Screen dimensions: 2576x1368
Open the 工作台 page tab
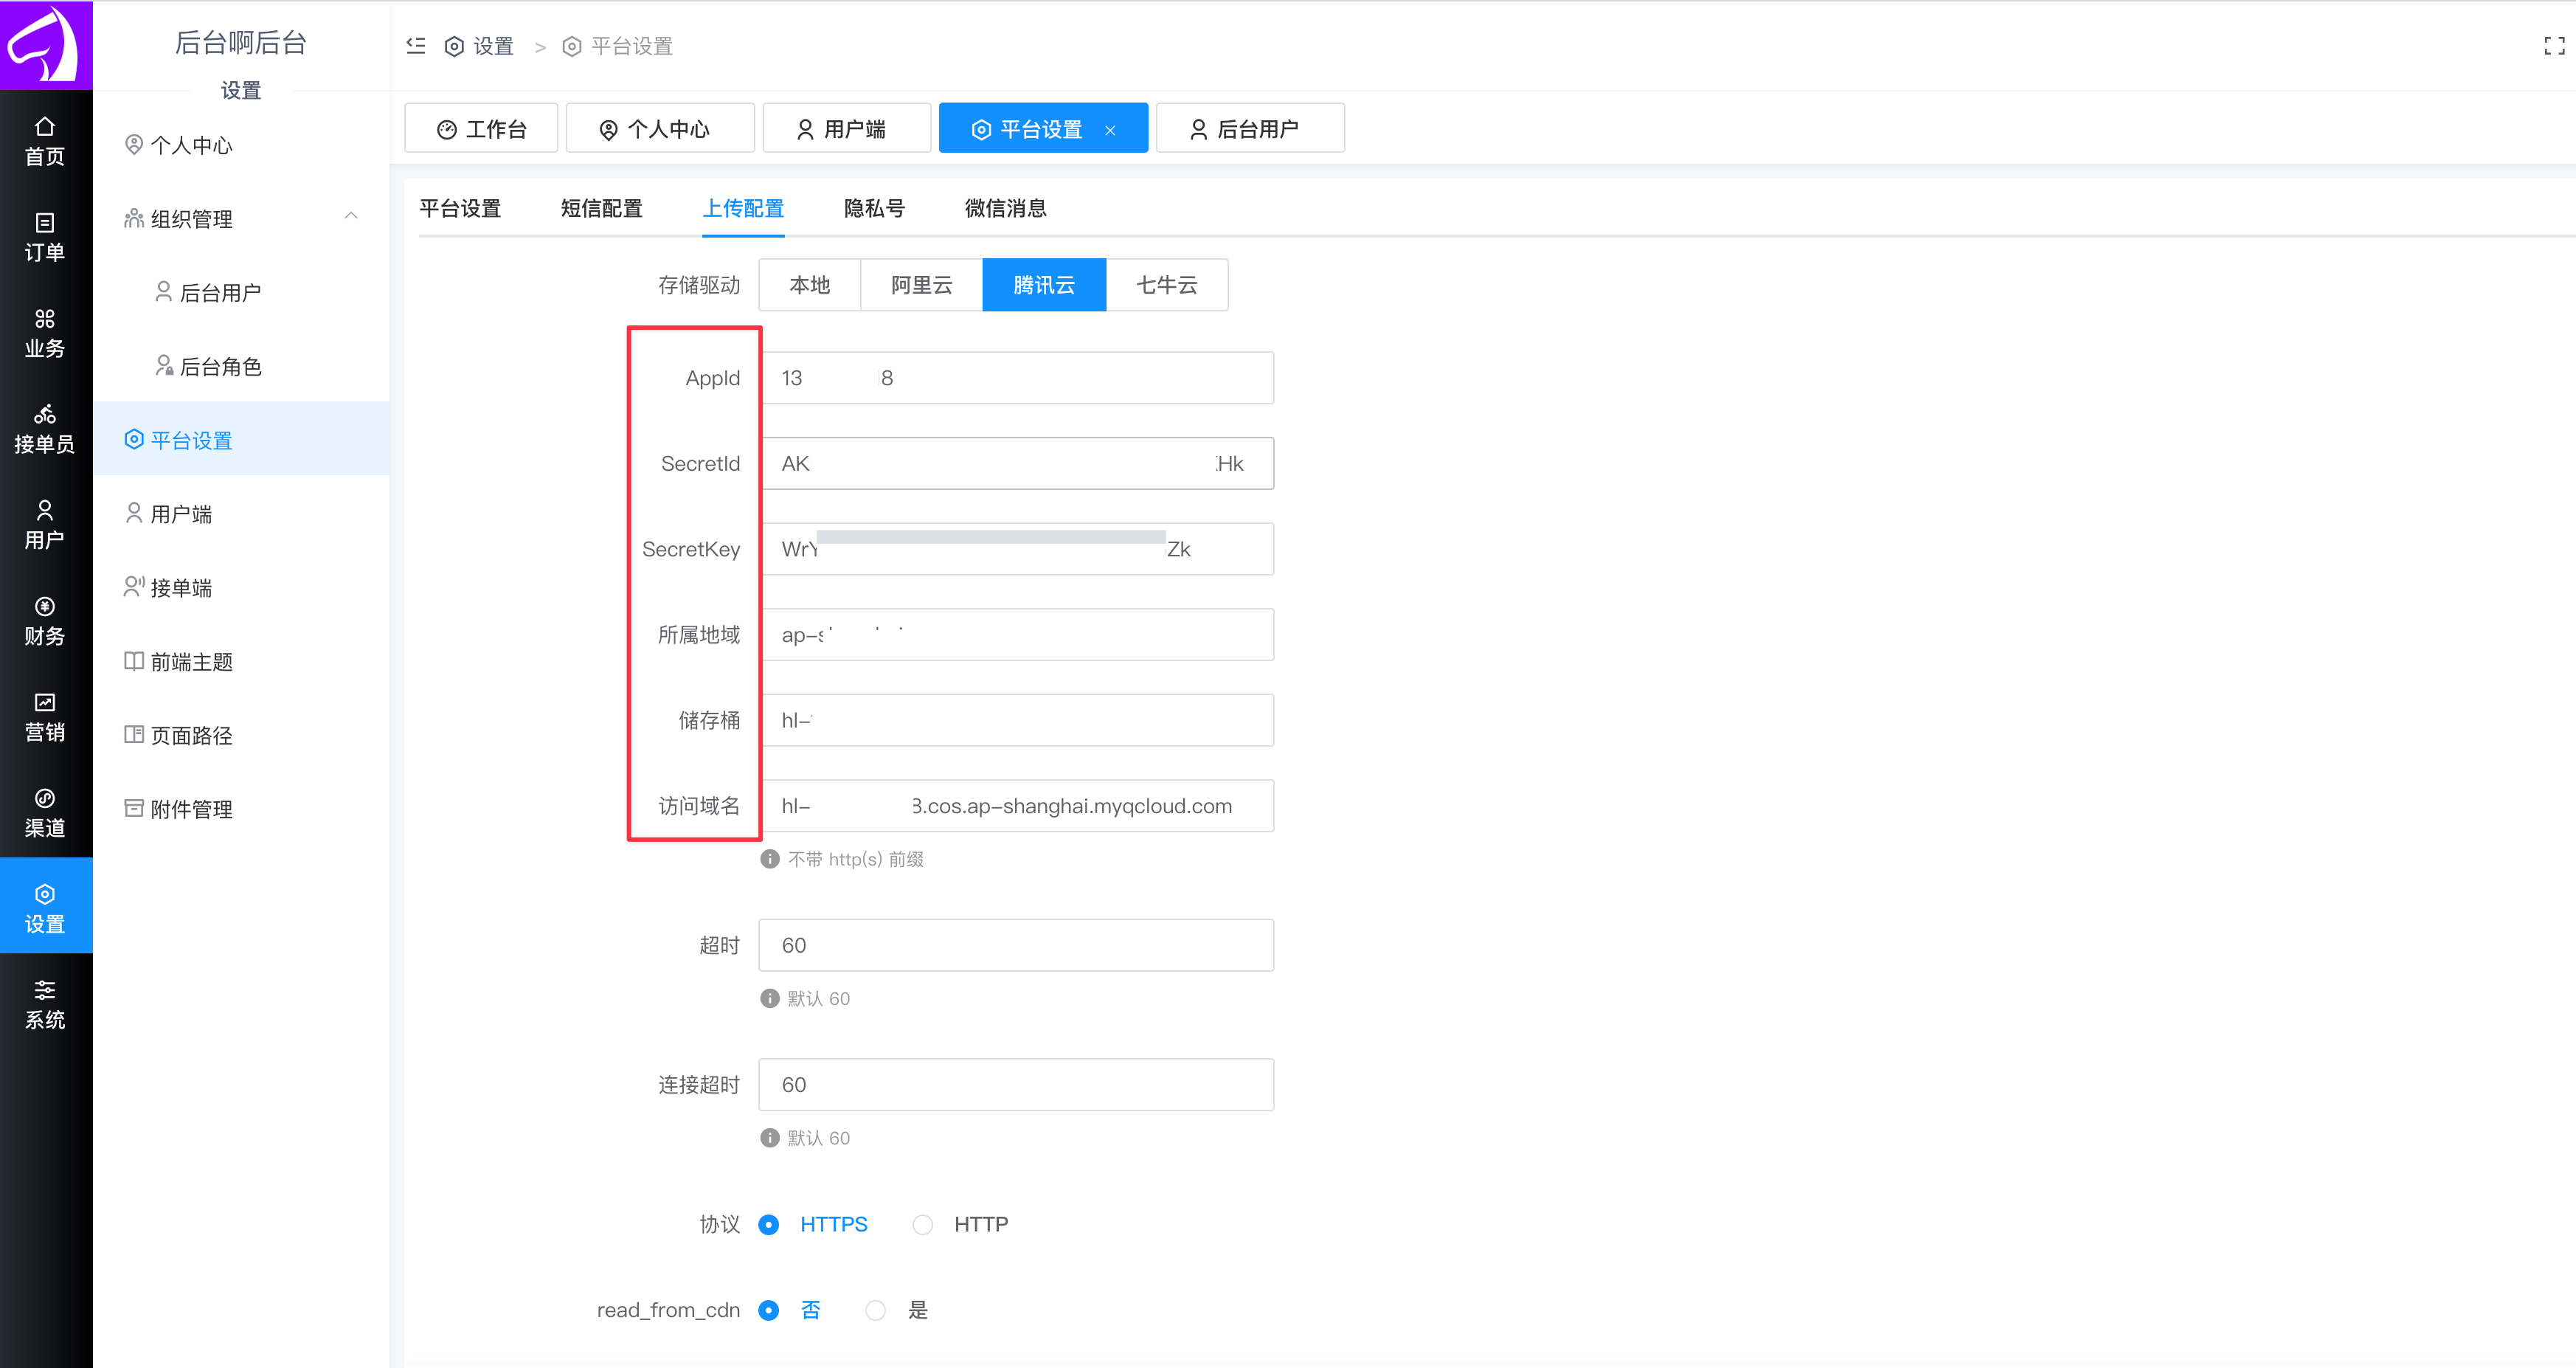click(481, 129)
